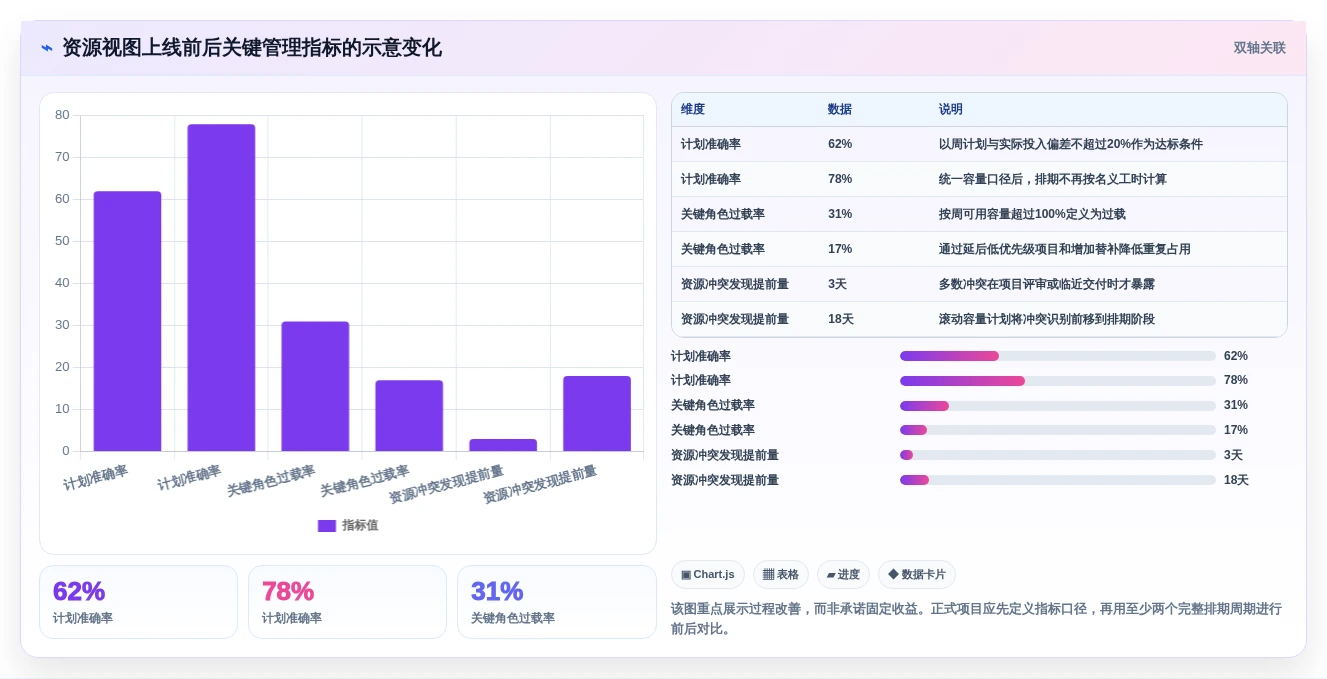The width and height of the screenshot is (1327, 679).
Task: Click the 78% progress bar
Action: [x=1058, y=381]
